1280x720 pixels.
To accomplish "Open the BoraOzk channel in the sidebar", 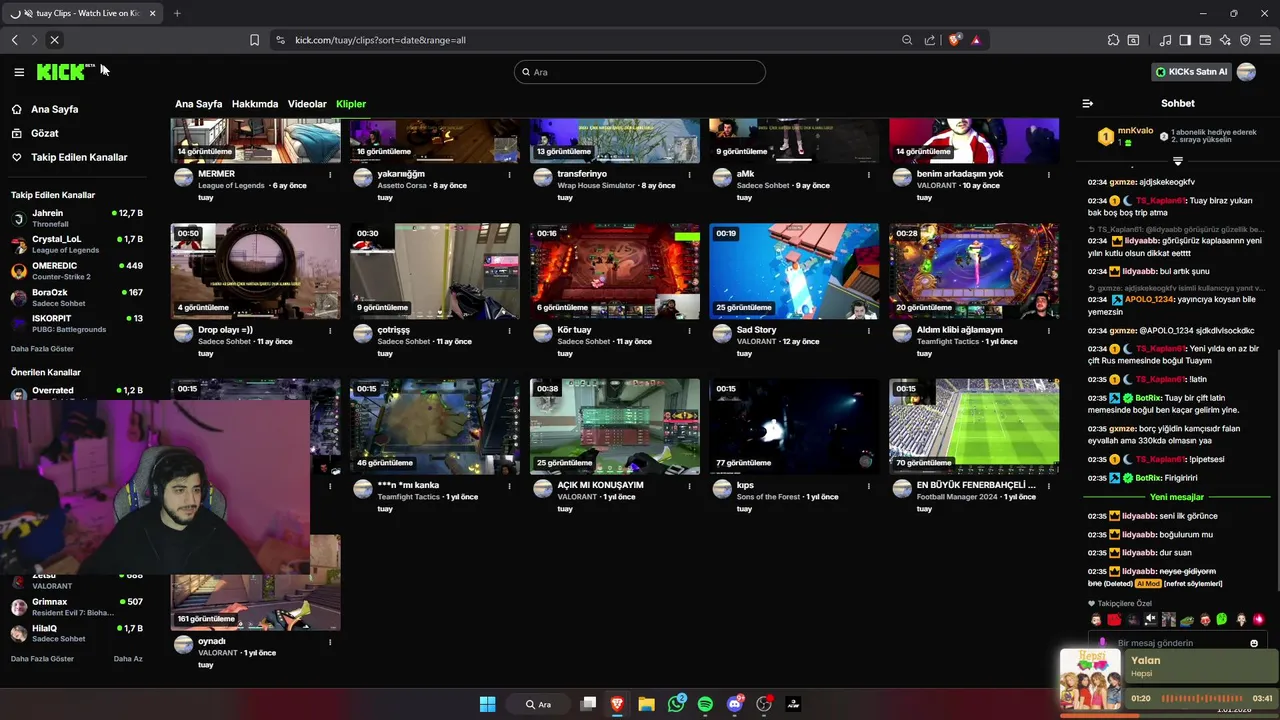I will pos(76,297).
